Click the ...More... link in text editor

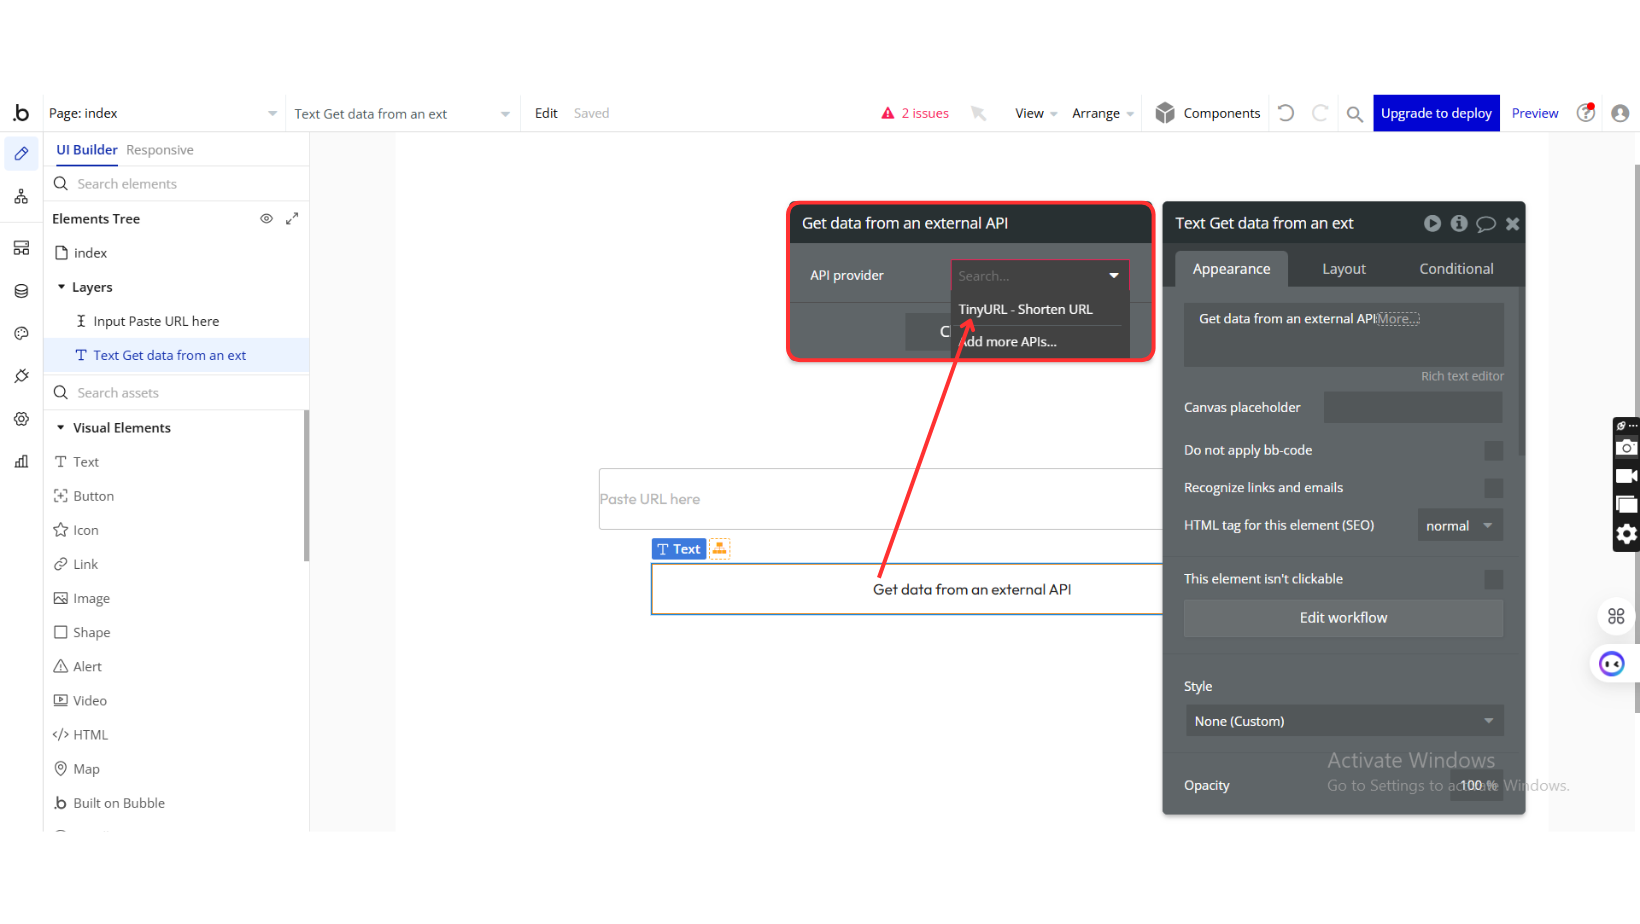(x=1398, y=319)
